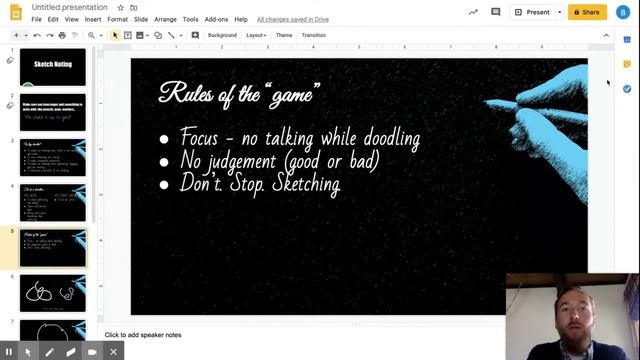The width and height of the screenshot is (640, 360).
Task: Pause the screen recording
Action: click(9, 351)
